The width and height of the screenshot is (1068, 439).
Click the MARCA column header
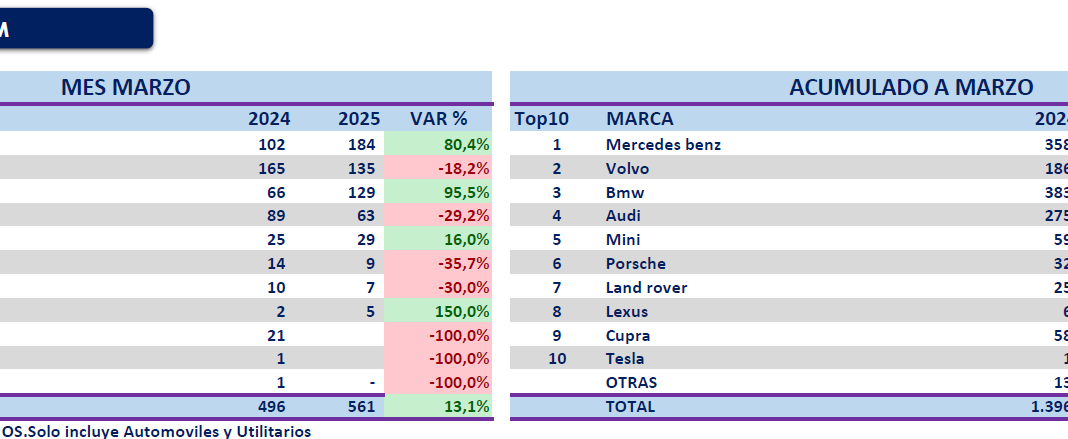tap(640, 119)
